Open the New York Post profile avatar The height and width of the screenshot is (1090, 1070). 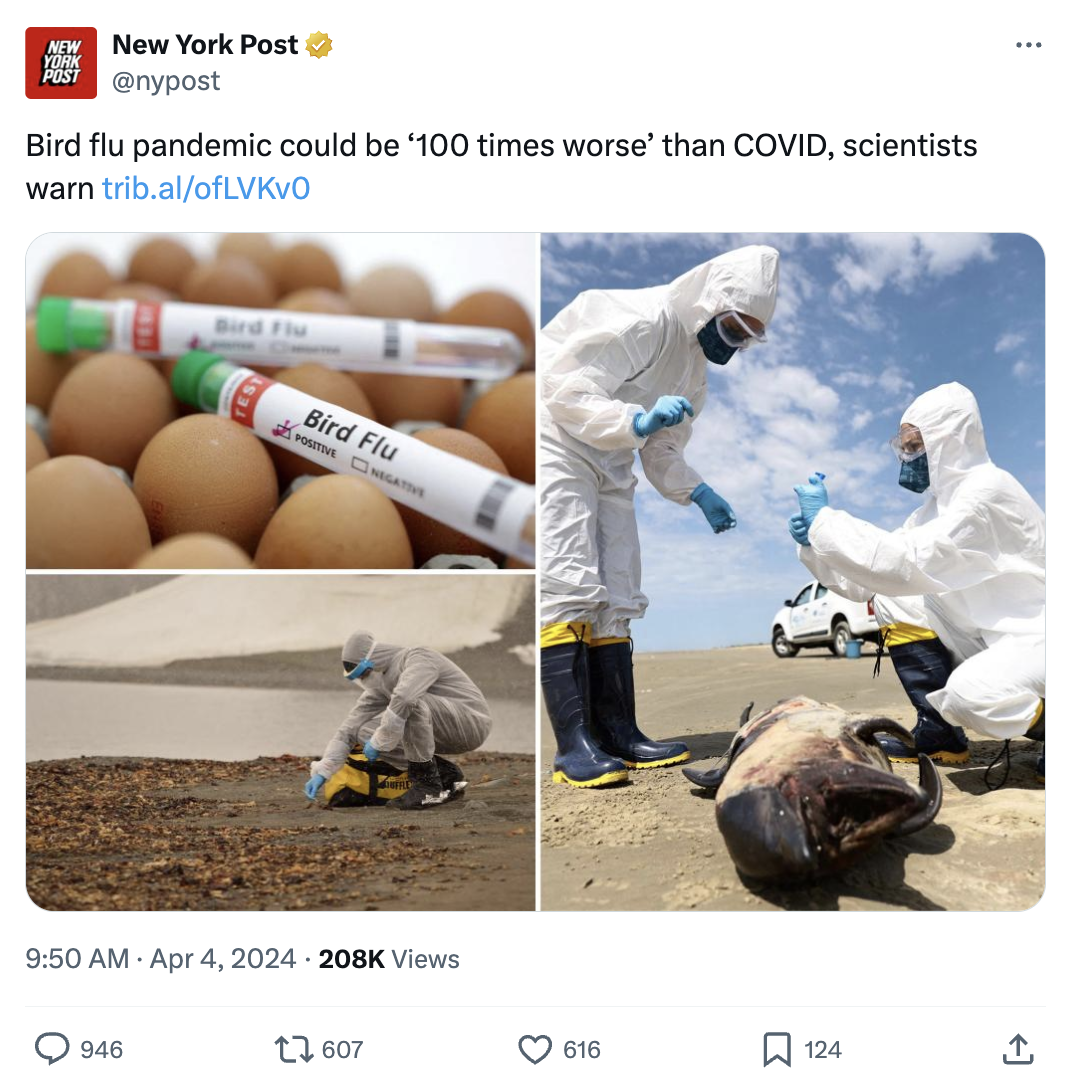click(61, 63)
